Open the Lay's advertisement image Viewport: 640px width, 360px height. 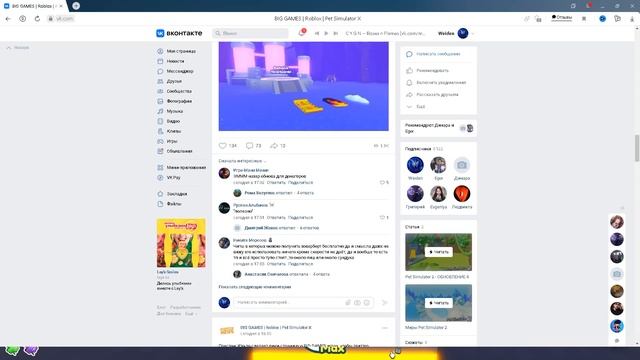coord(181,243)
